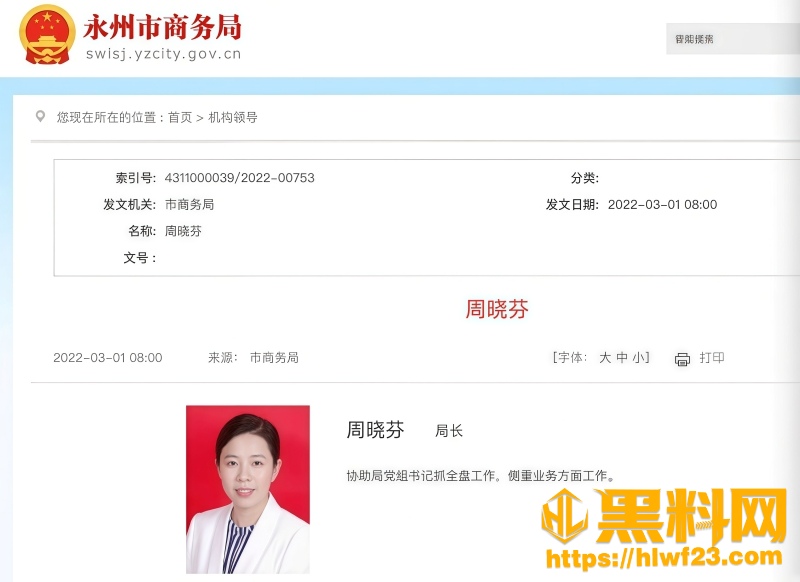Click the 打印 print link

712,358
